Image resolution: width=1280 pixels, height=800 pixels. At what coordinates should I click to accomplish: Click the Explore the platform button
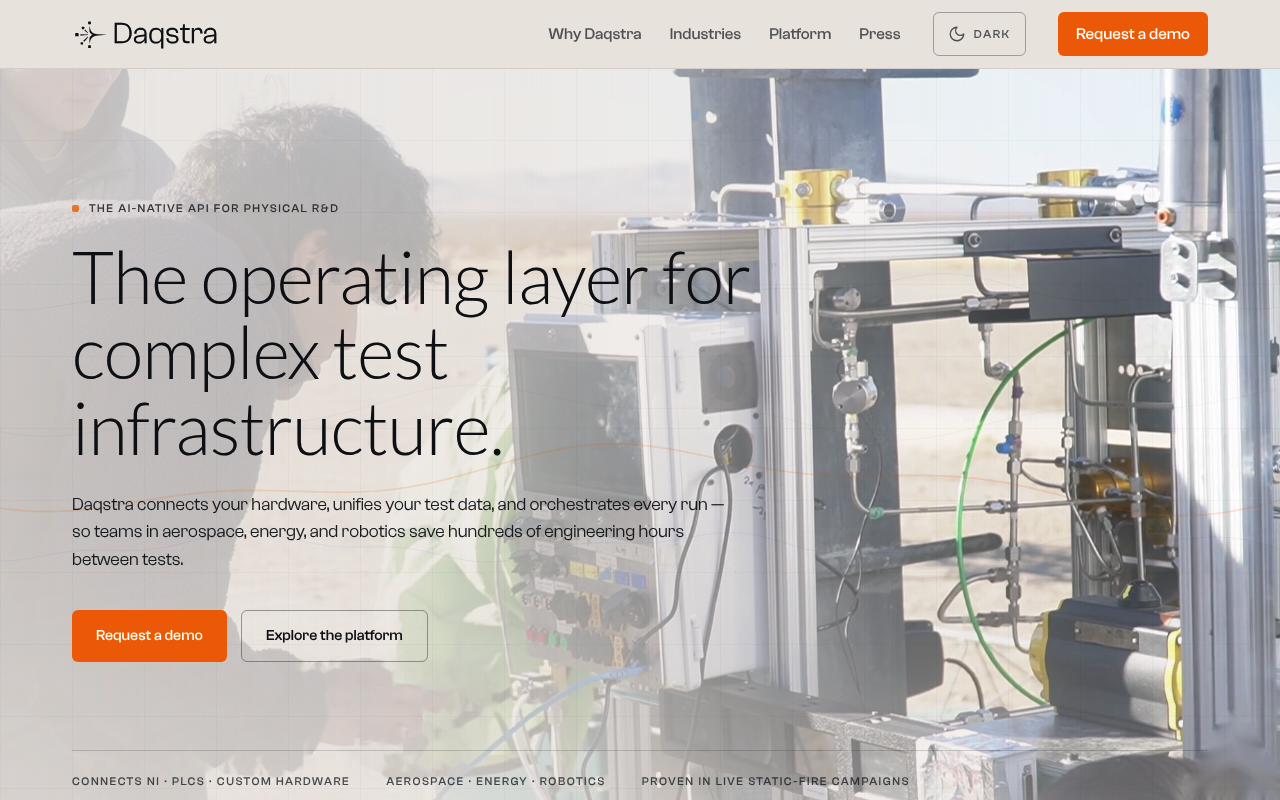pos(334,636)
